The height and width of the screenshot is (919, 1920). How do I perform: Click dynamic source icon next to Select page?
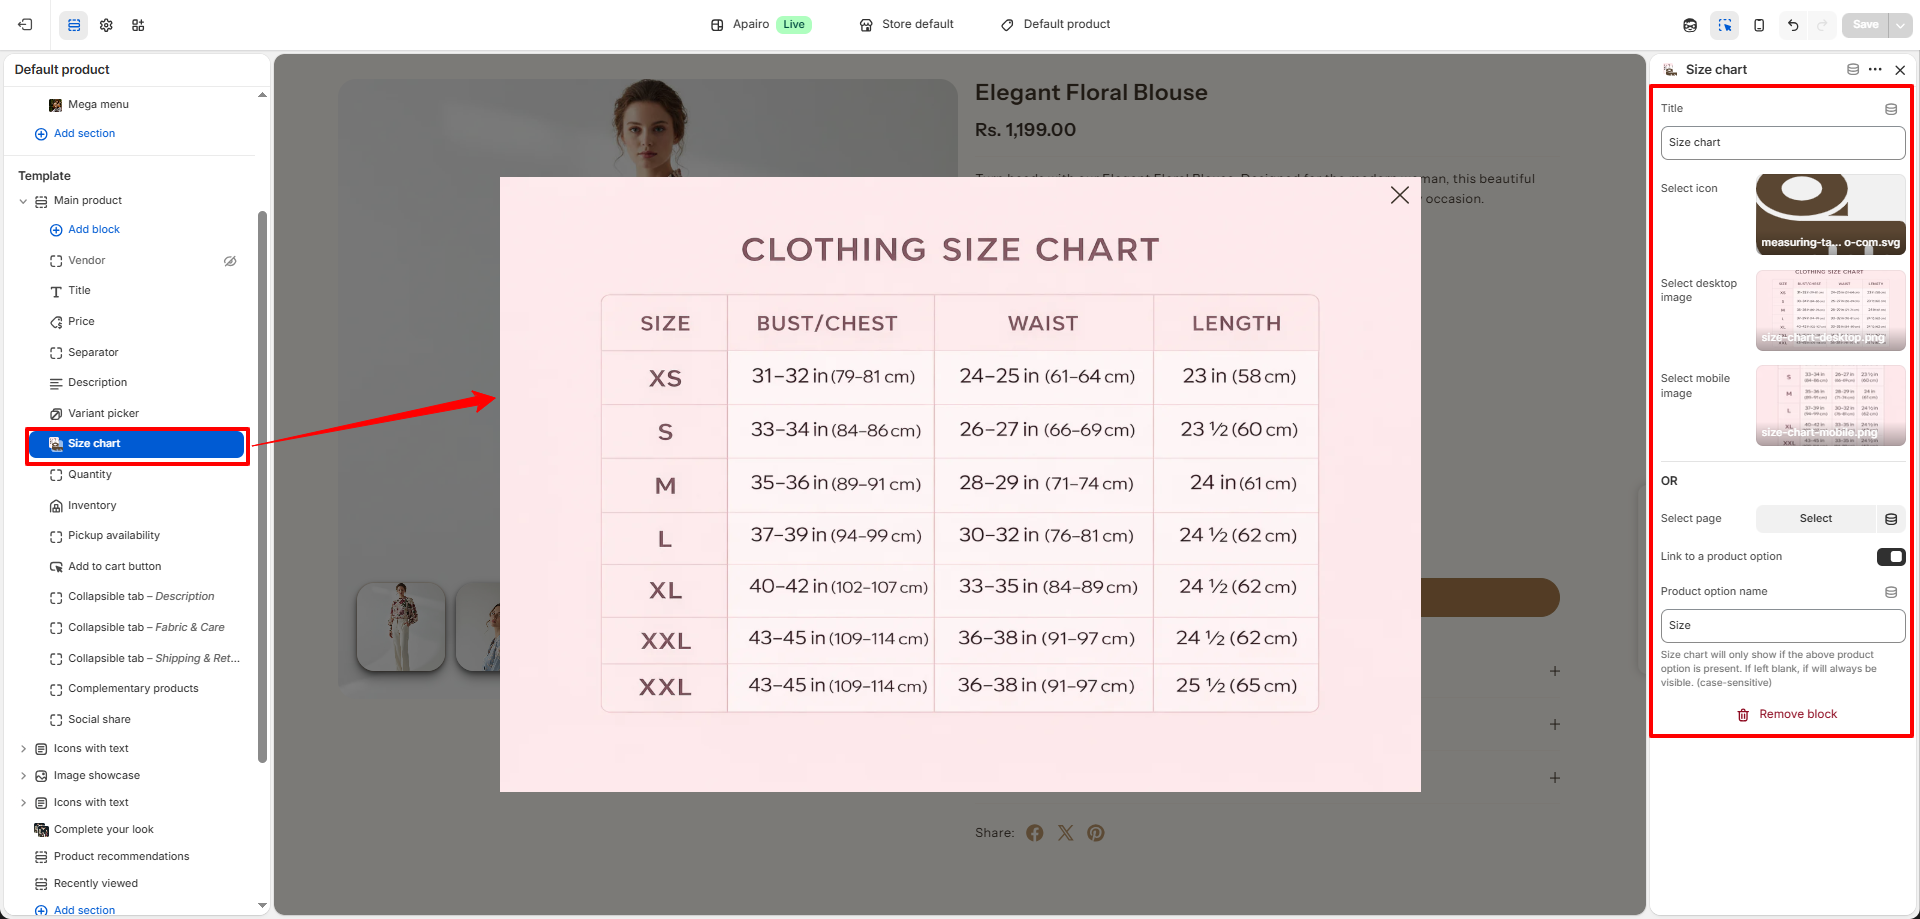tap(1891, 519)
